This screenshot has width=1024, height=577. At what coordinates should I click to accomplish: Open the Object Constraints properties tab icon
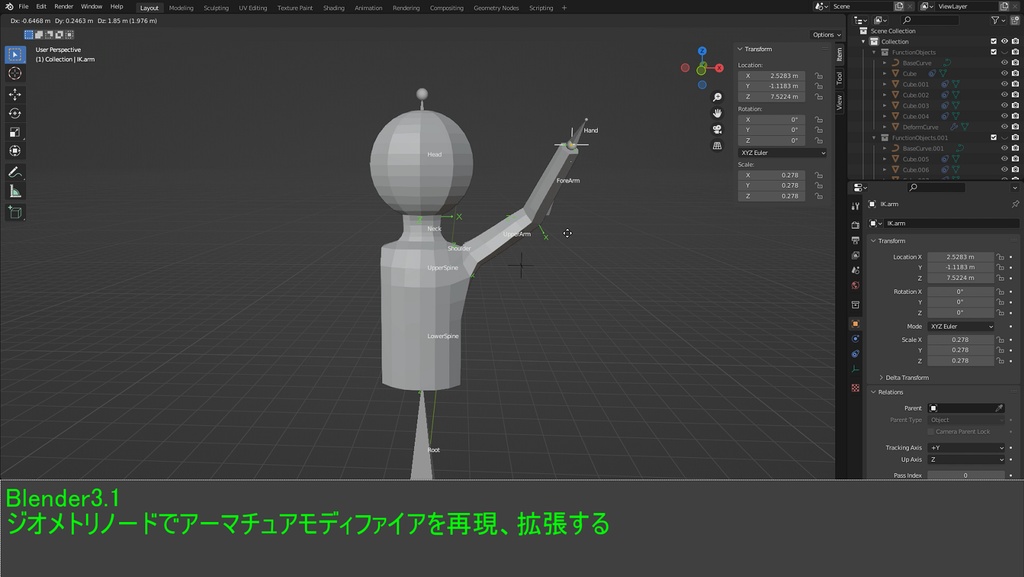tap(856, 354)
